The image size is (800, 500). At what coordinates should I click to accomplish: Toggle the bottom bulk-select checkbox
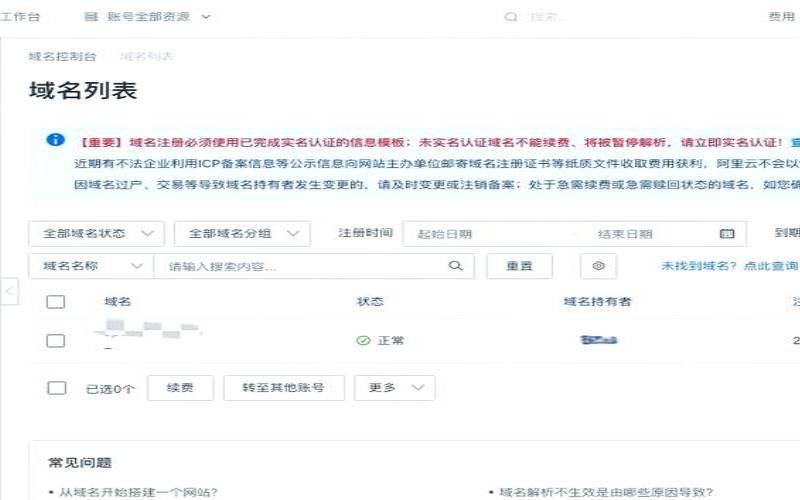click(x=57, y=388)
